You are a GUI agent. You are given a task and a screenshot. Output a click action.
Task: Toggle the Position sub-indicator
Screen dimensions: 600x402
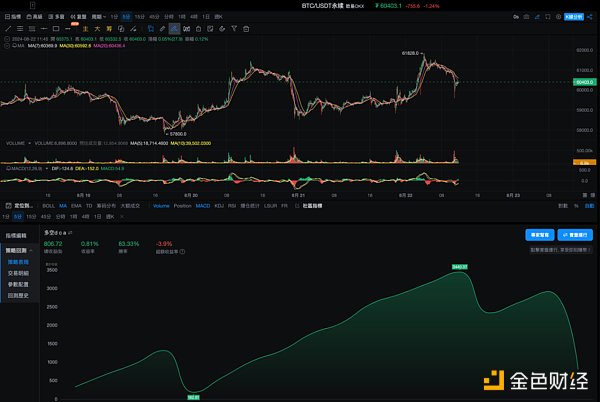click(182, 206)
